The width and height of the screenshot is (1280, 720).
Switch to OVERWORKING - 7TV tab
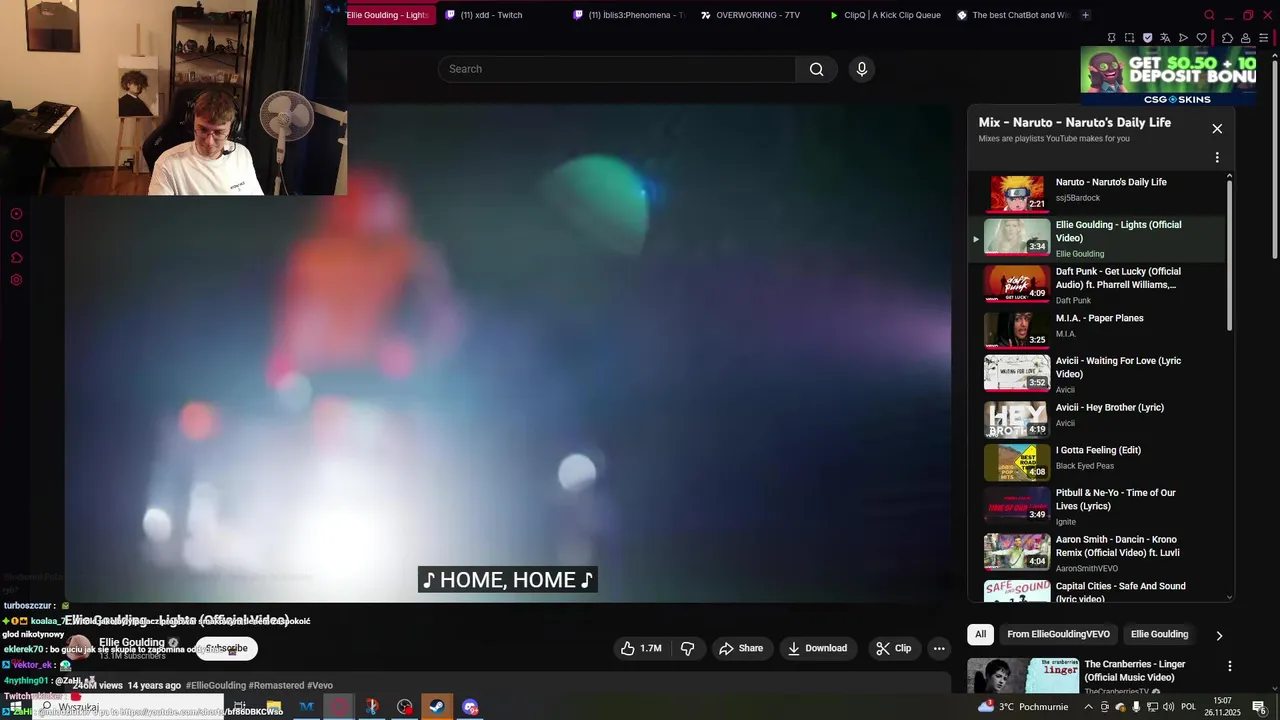pyautogui.click(x=757, y=15)
